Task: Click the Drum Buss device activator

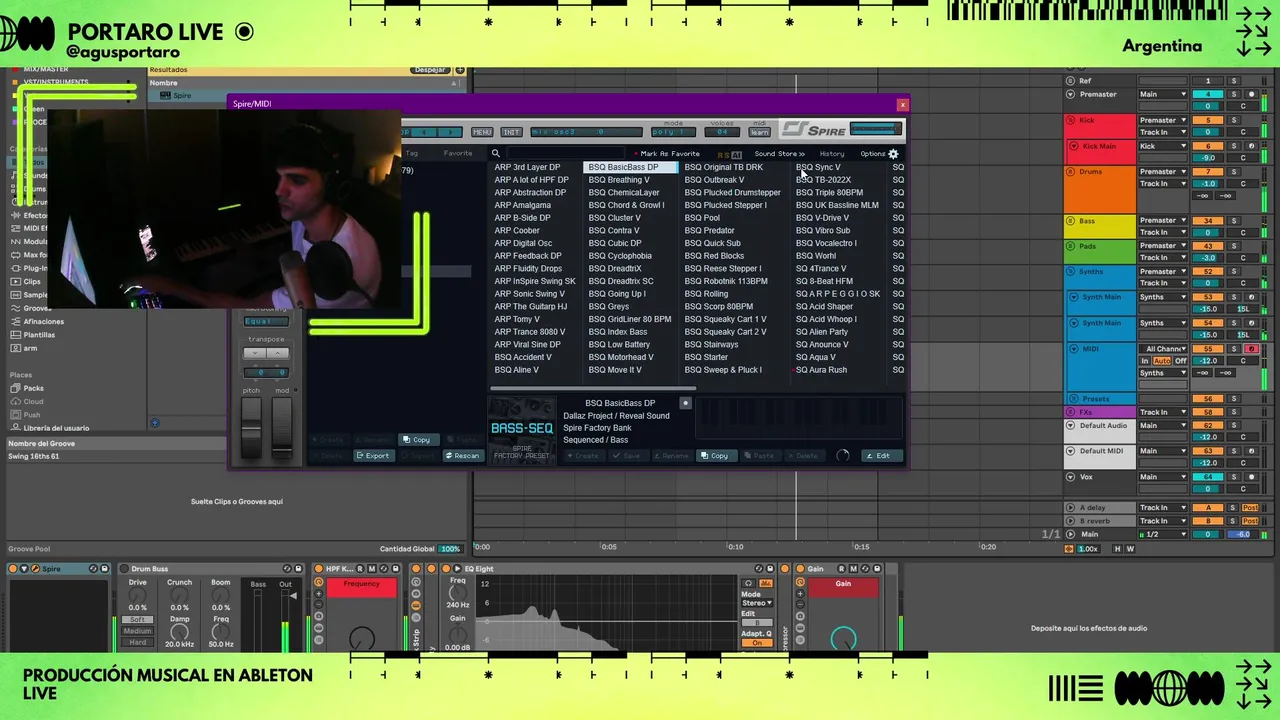Action: pos(124,569)
